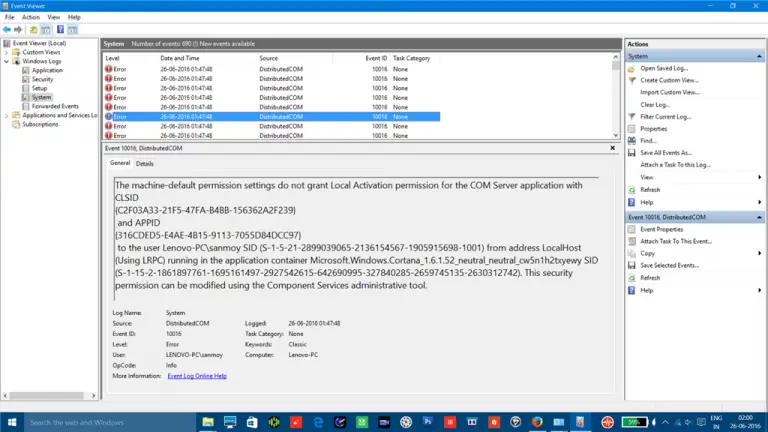
Task: Open the Application log
Action: coord(47,71)
